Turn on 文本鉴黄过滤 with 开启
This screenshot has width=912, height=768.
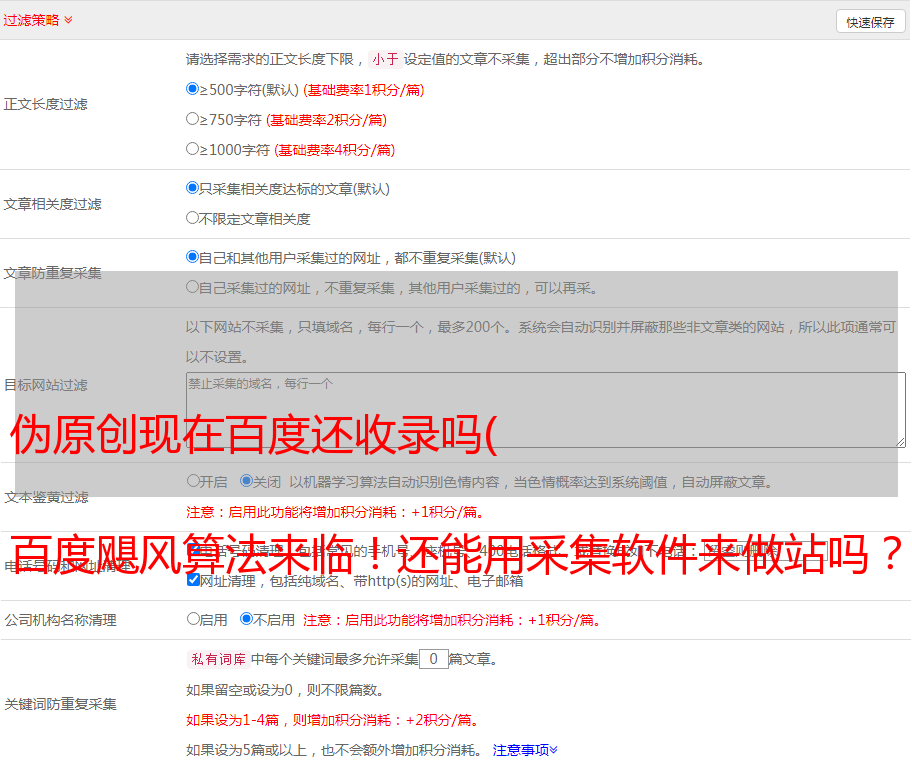pyautogui.click(x=193, y=481)
